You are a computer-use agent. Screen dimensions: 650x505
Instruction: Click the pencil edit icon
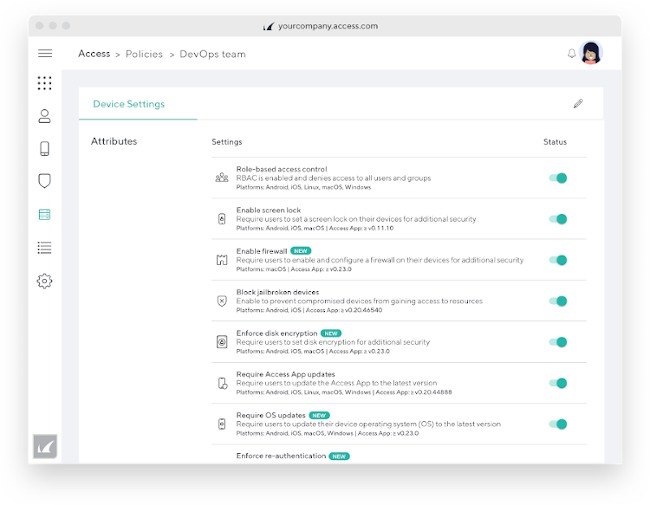click(578, 104)
